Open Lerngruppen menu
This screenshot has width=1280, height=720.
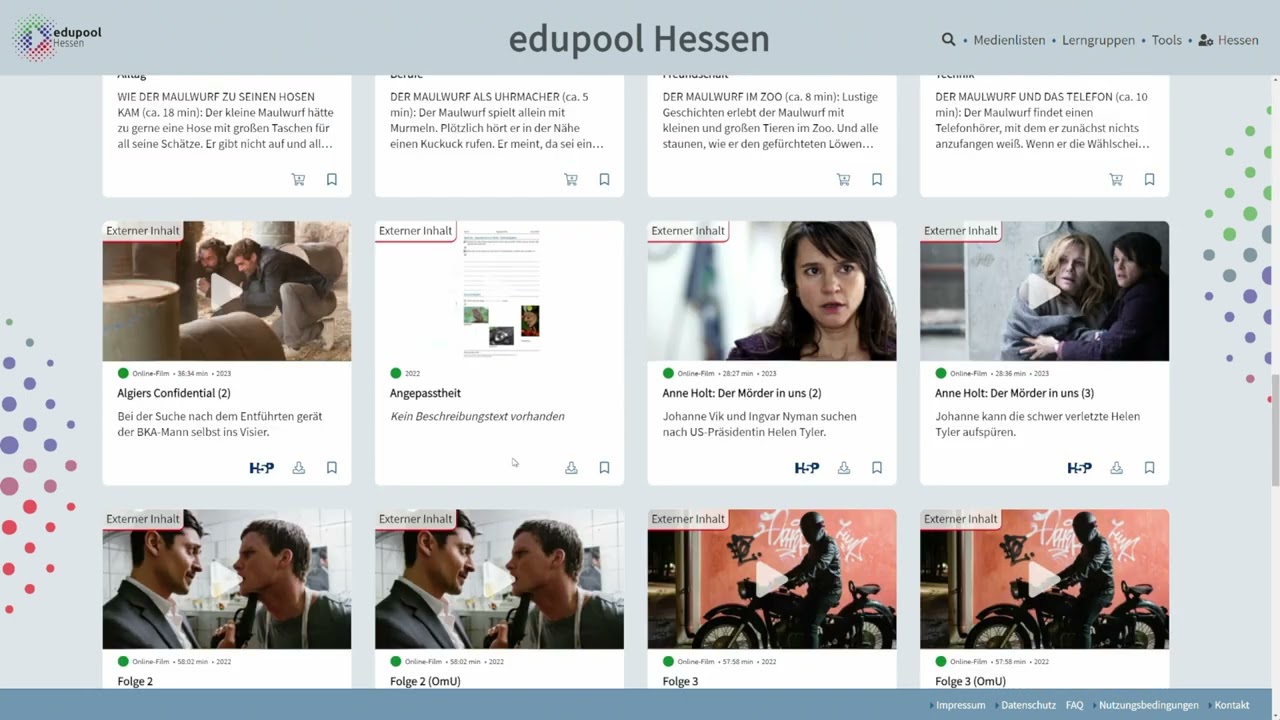click(1098, 41)
